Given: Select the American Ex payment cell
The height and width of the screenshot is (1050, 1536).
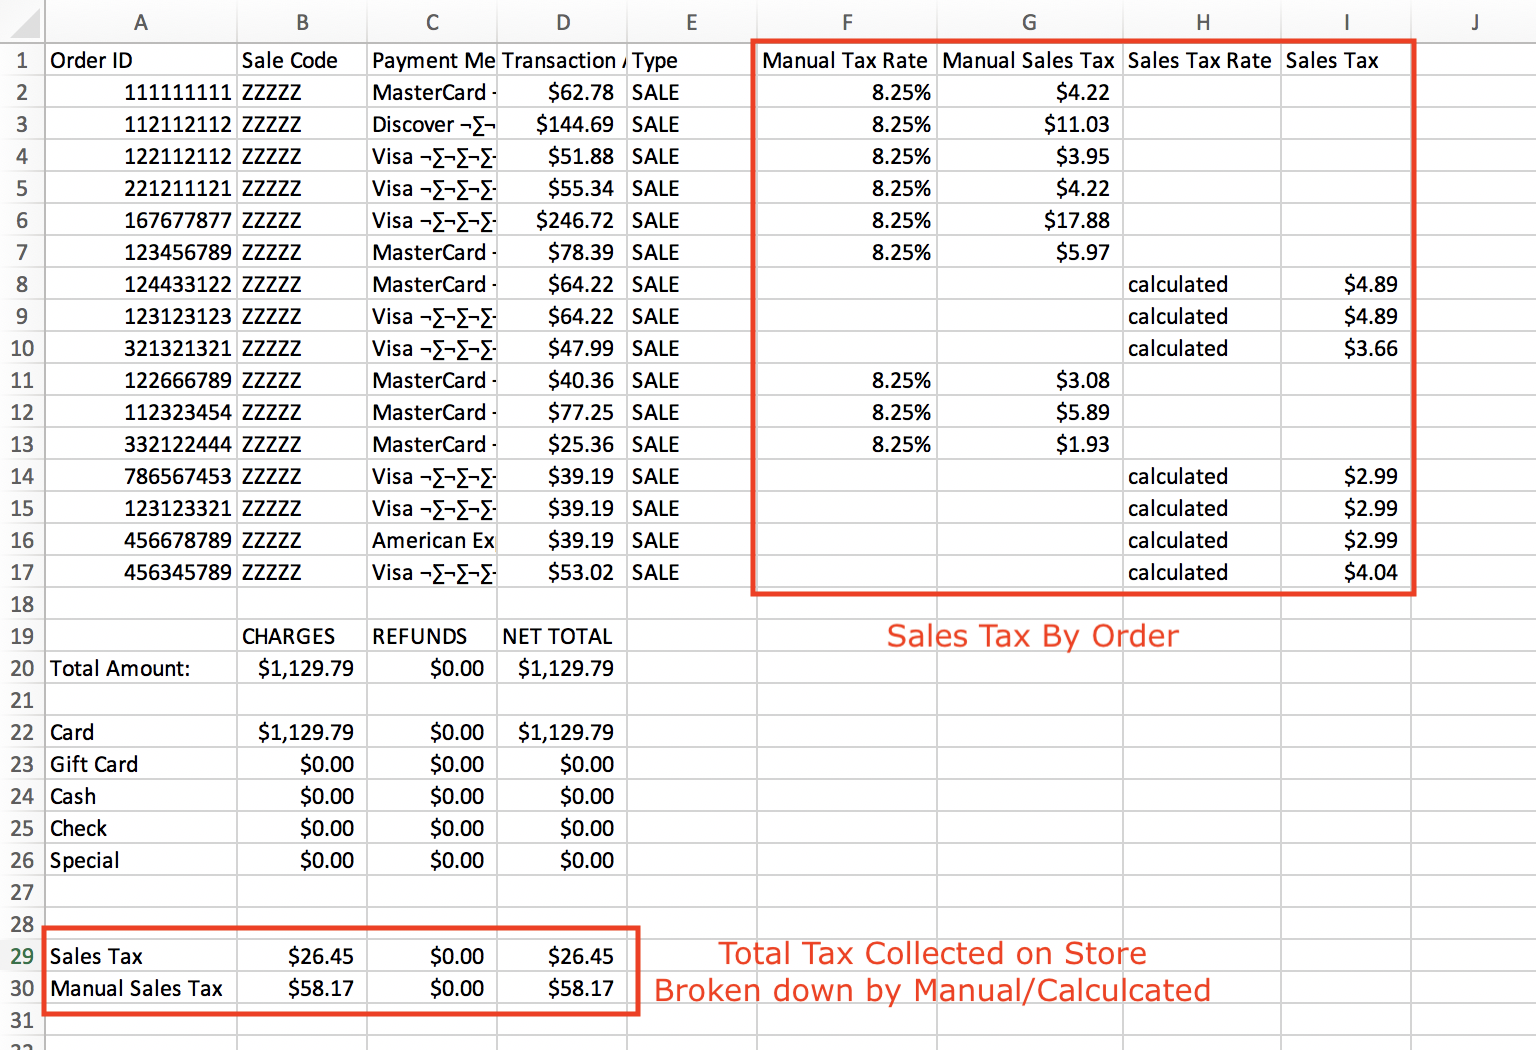Looking at the screenshot, I should point(432,540).
